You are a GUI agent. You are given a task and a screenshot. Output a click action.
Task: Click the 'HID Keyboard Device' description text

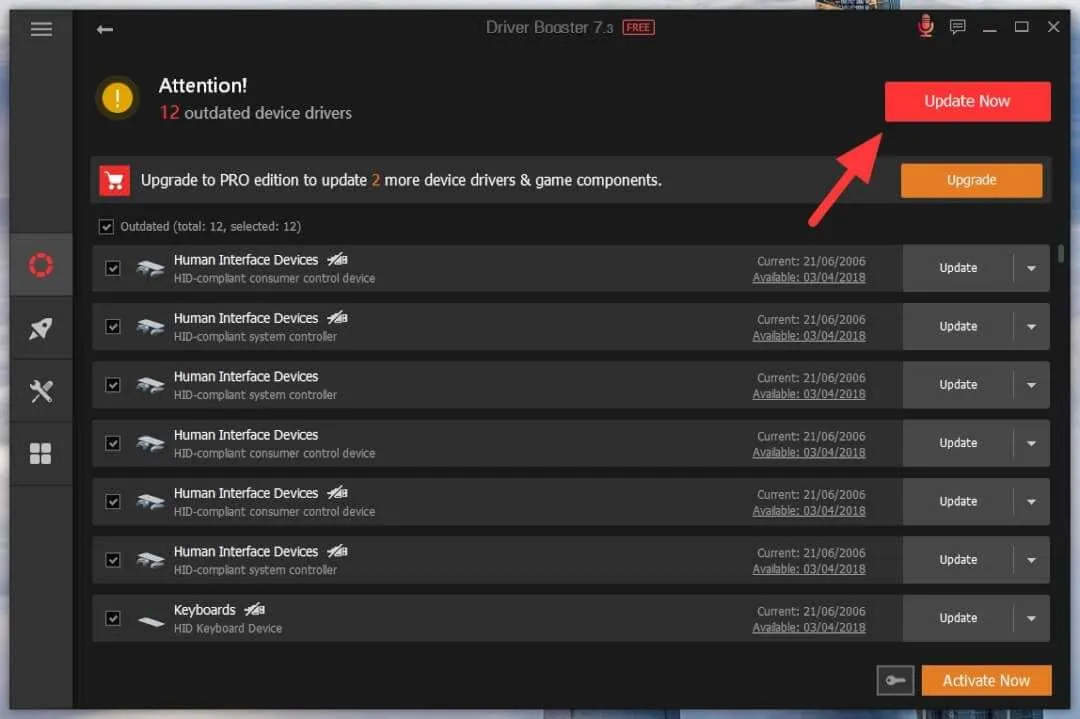click(x=228, y=628)
